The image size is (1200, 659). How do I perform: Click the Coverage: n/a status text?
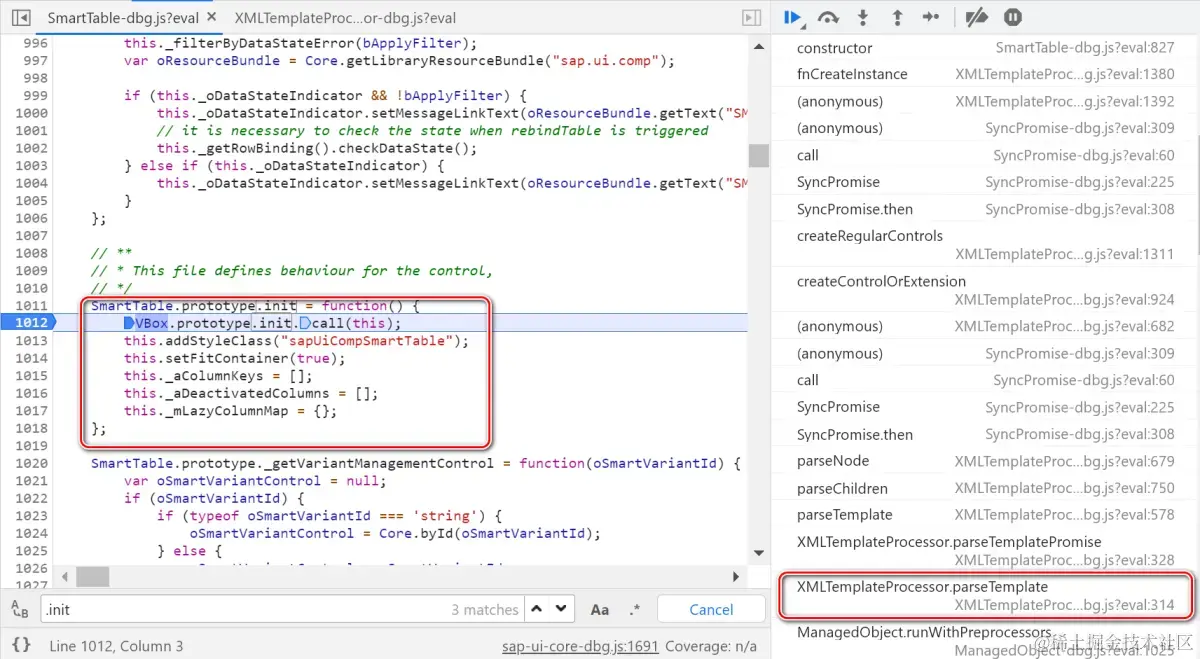[x=711, y=646]
